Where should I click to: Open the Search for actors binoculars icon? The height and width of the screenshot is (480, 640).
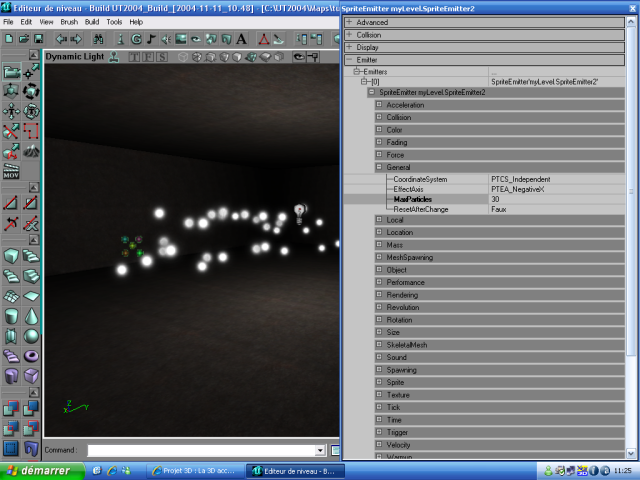(x=98, y=39)
